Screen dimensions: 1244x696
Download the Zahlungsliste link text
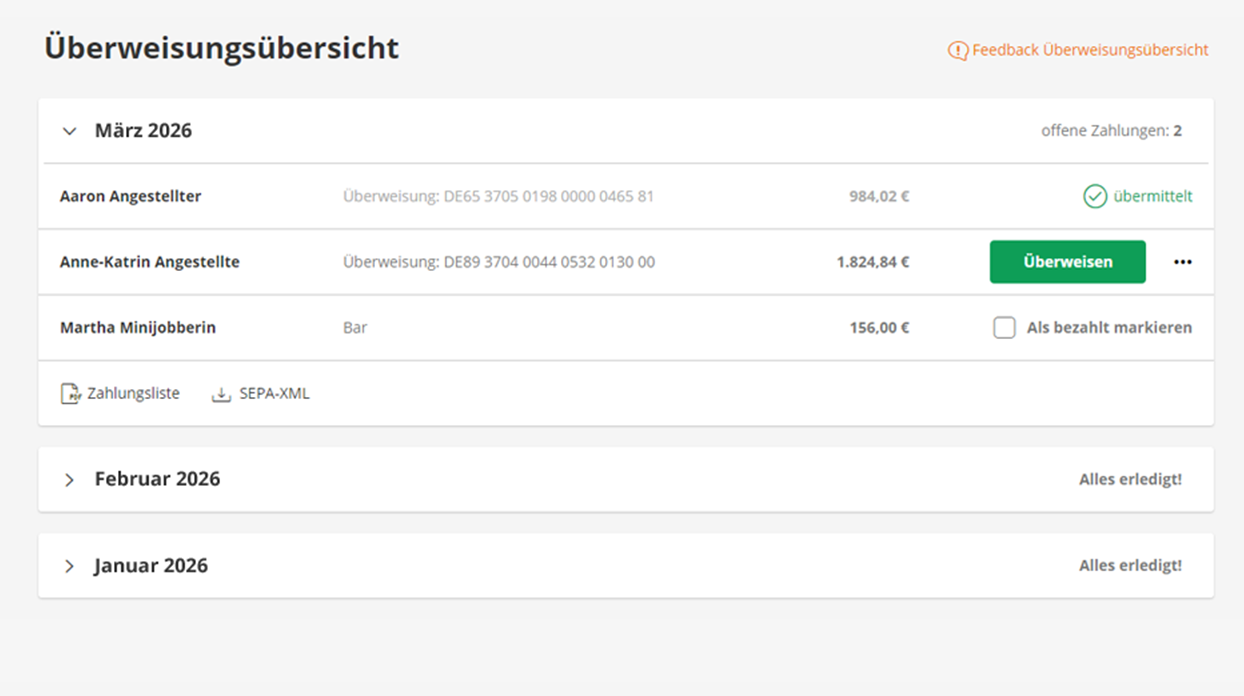133,394
